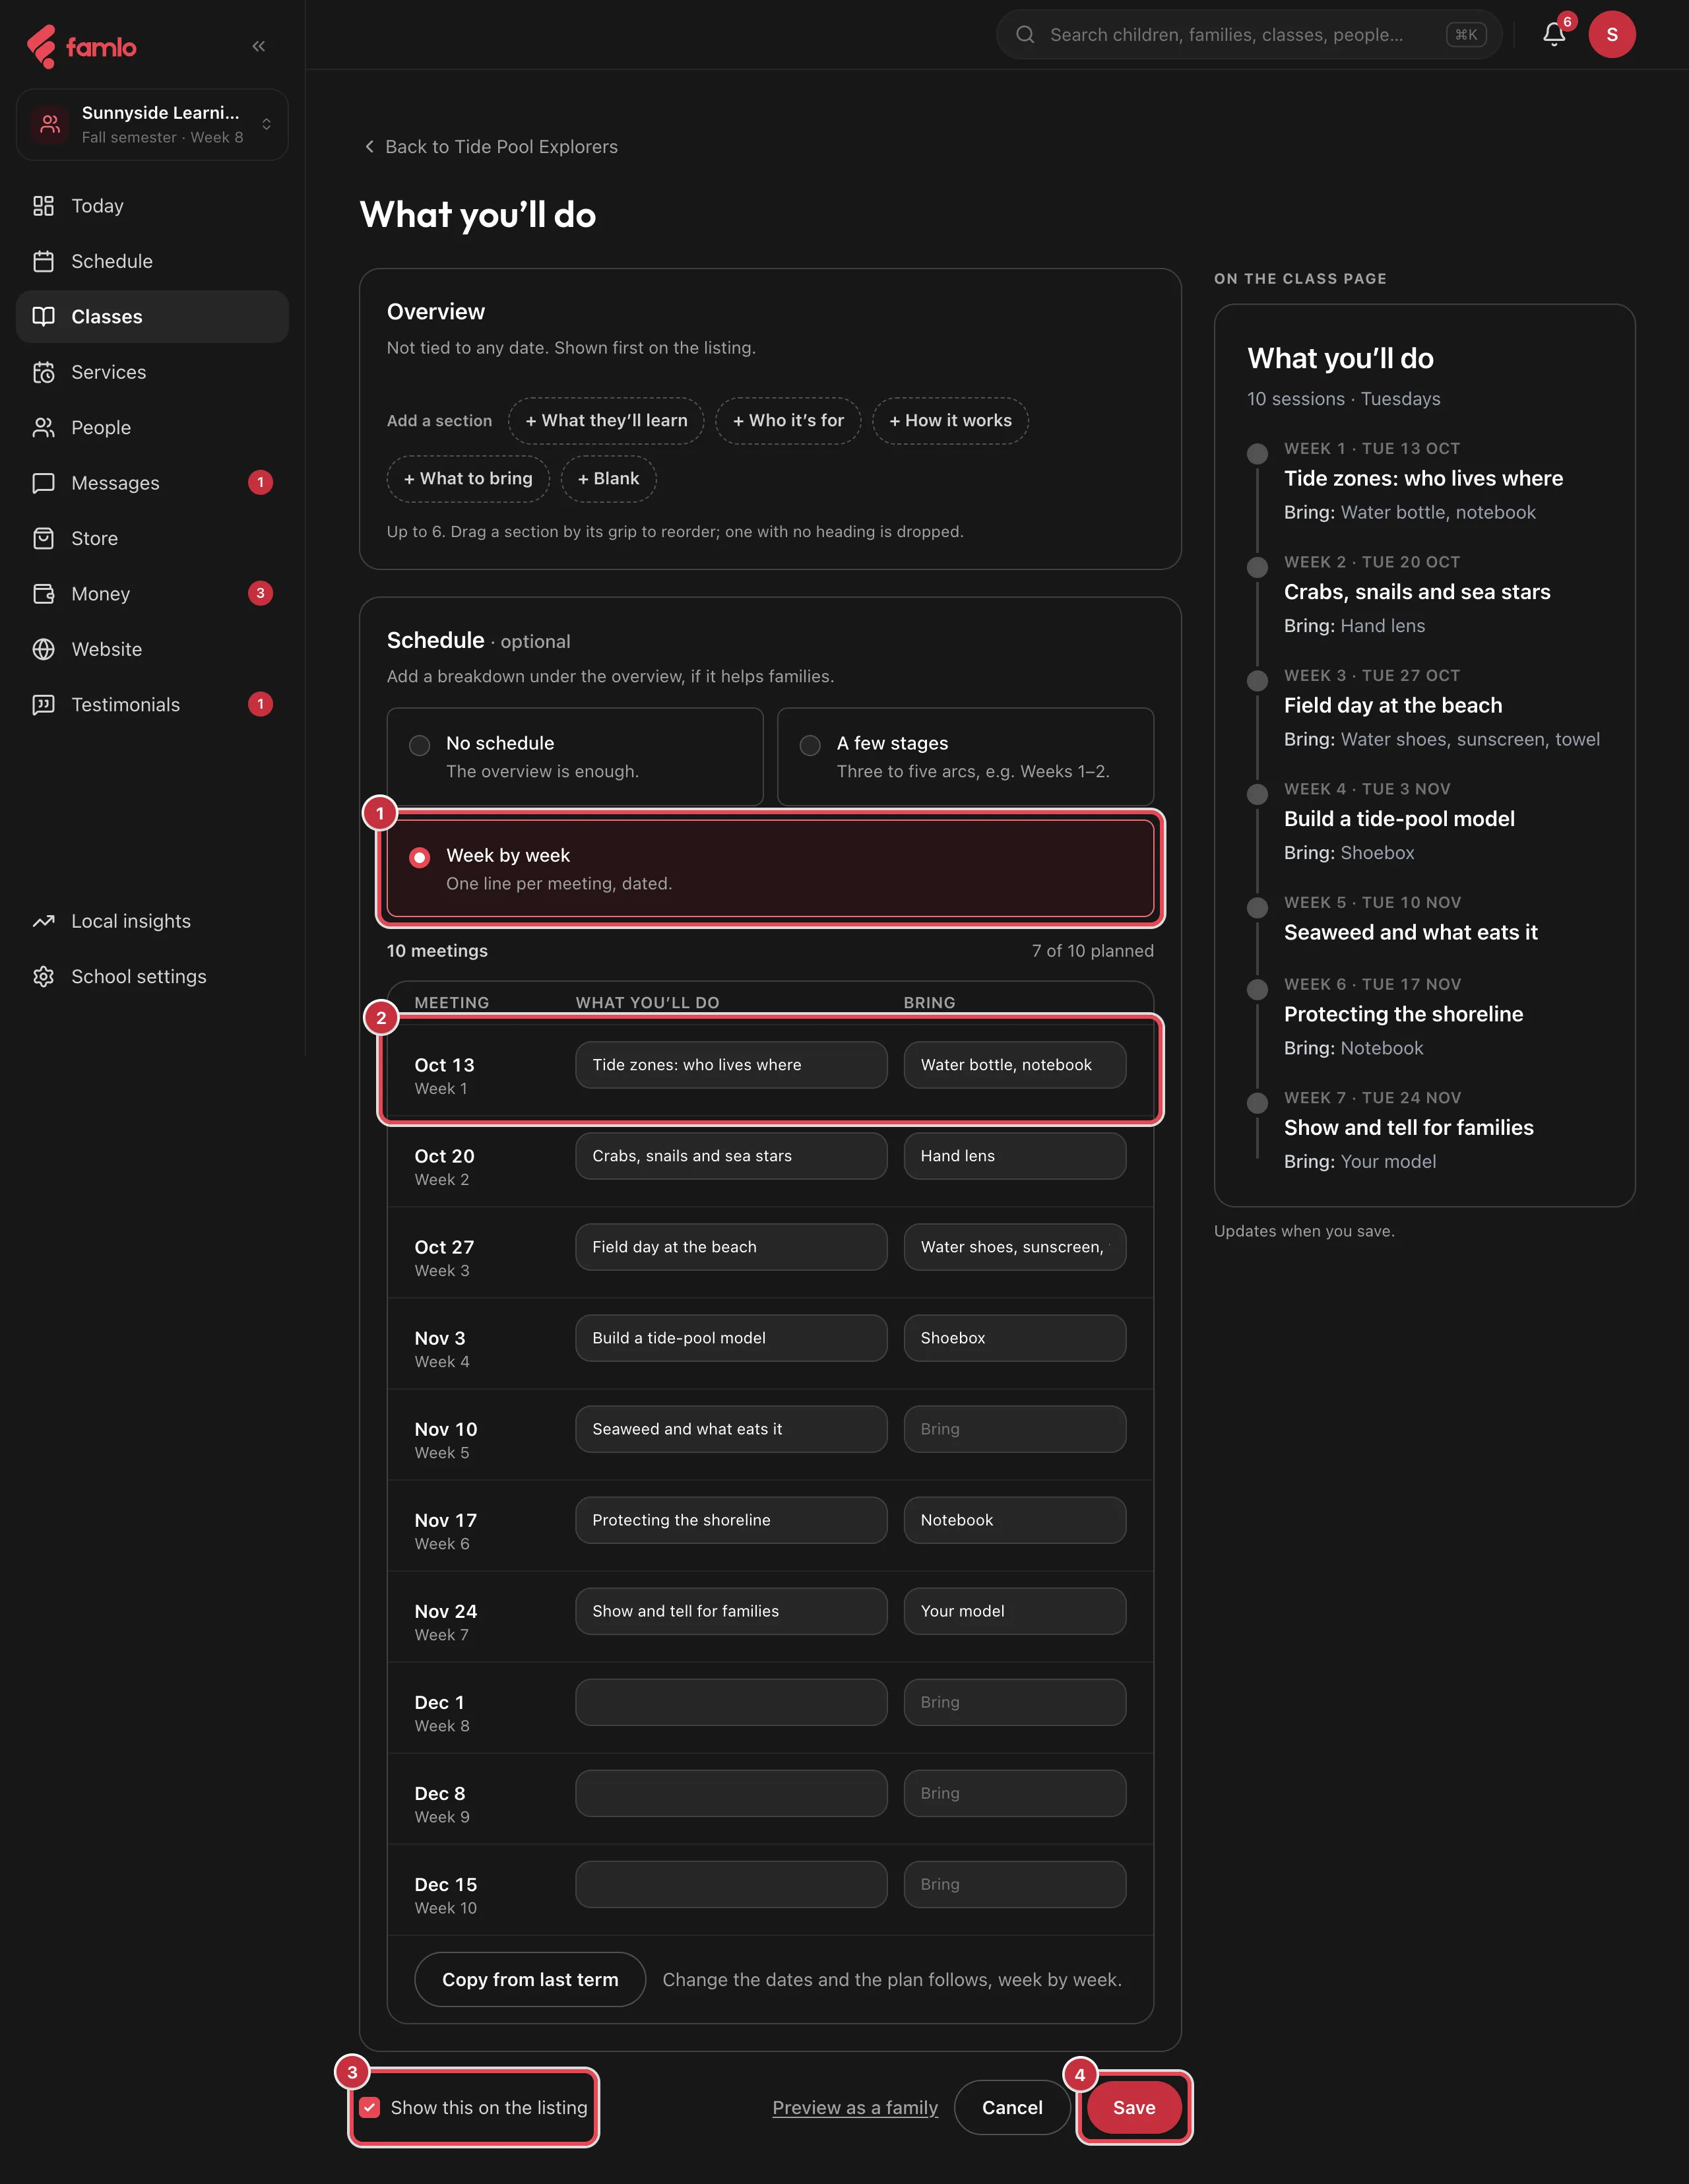Select the A few stages option

tap(965, 756)
